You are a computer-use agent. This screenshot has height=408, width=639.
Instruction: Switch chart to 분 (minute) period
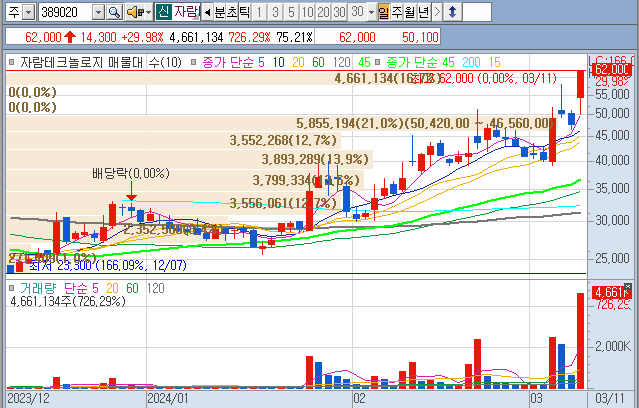click(219, 12)
